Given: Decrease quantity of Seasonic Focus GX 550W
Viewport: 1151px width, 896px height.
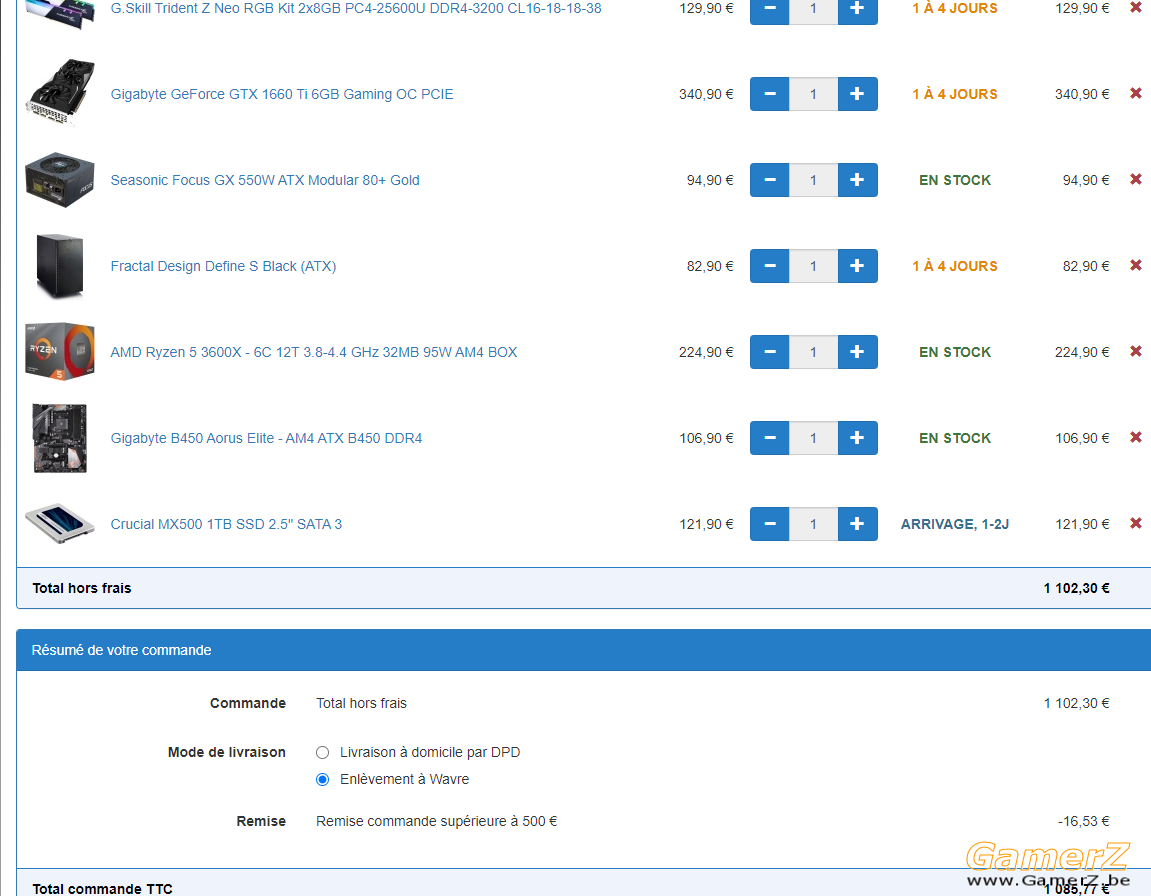Looking at the screenshot, I should (769, 180).
